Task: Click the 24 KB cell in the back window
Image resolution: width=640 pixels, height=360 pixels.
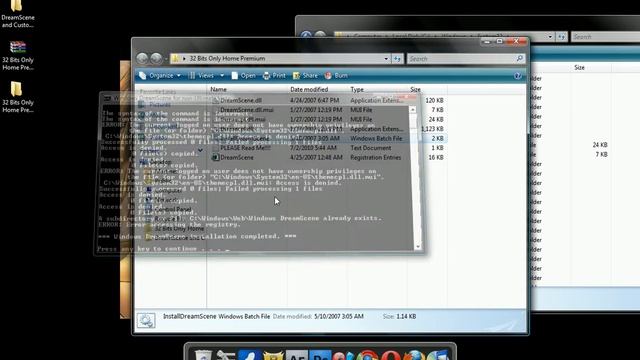Action: (600, 145)
